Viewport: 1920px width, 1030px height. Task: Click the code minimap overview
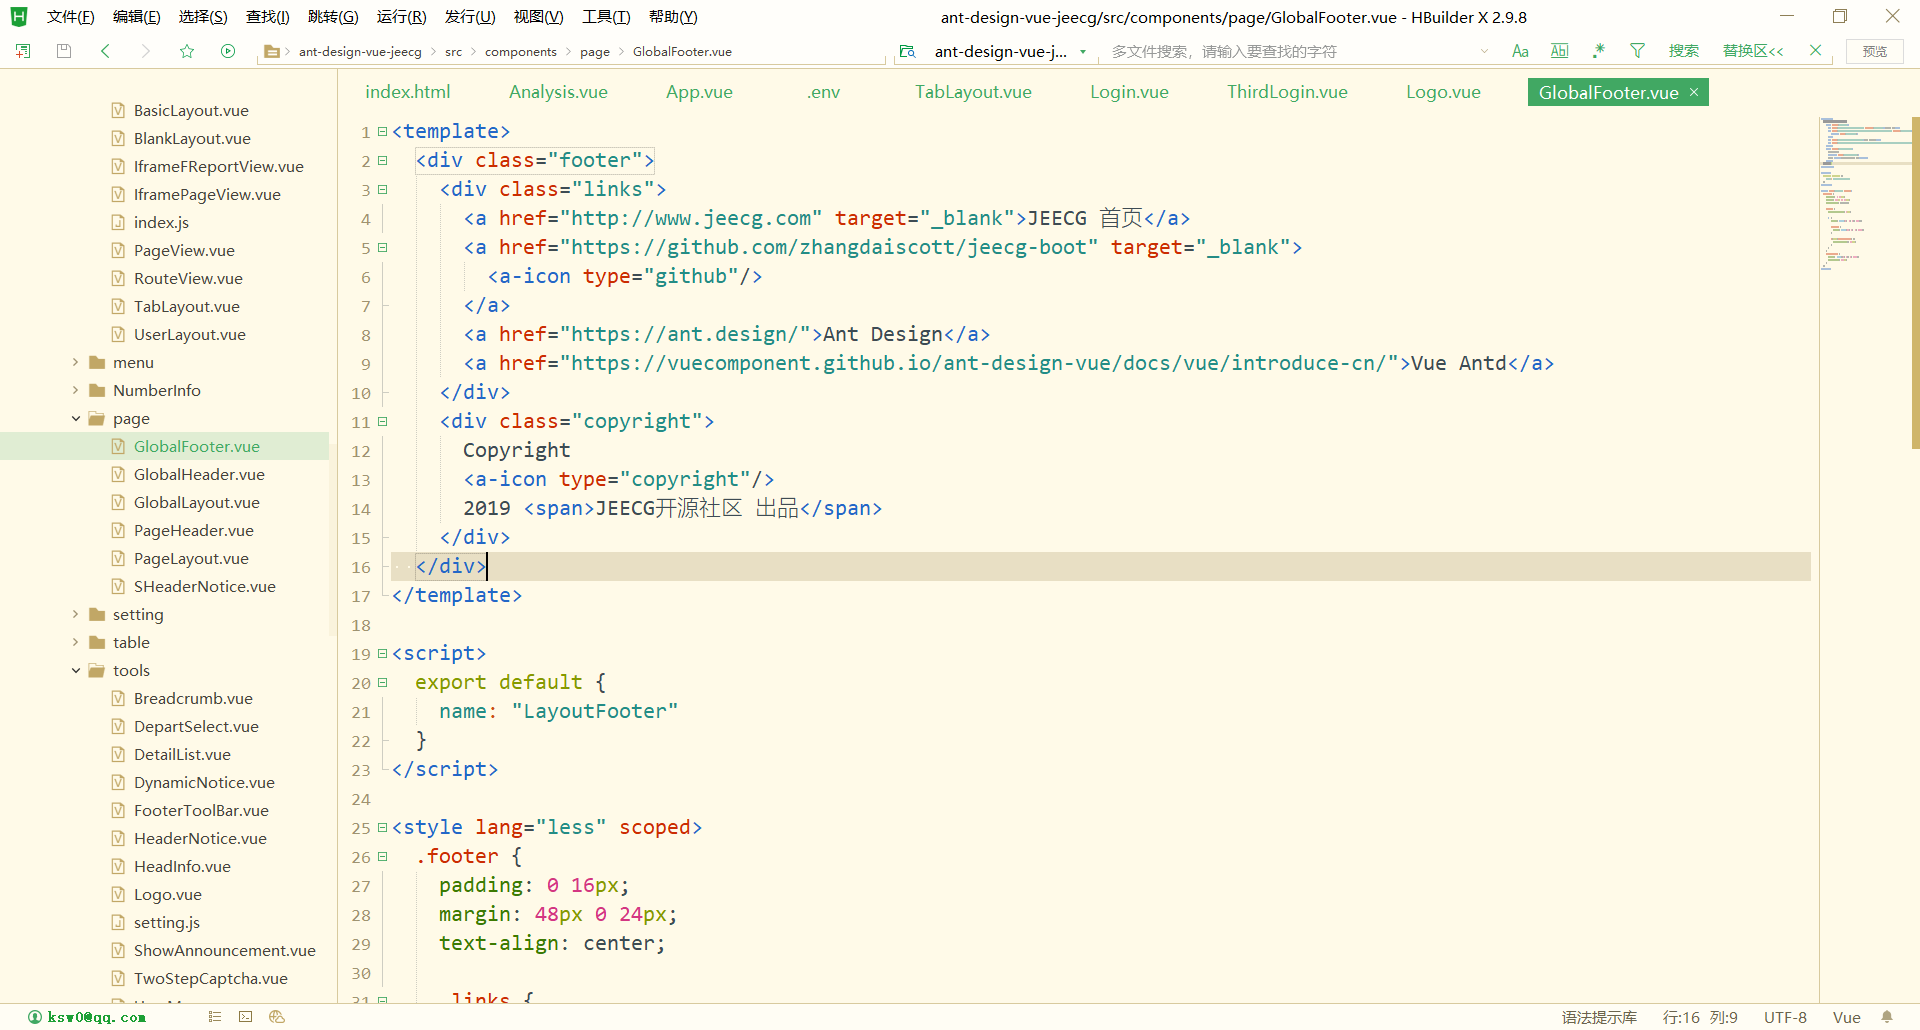(1863, 195)
